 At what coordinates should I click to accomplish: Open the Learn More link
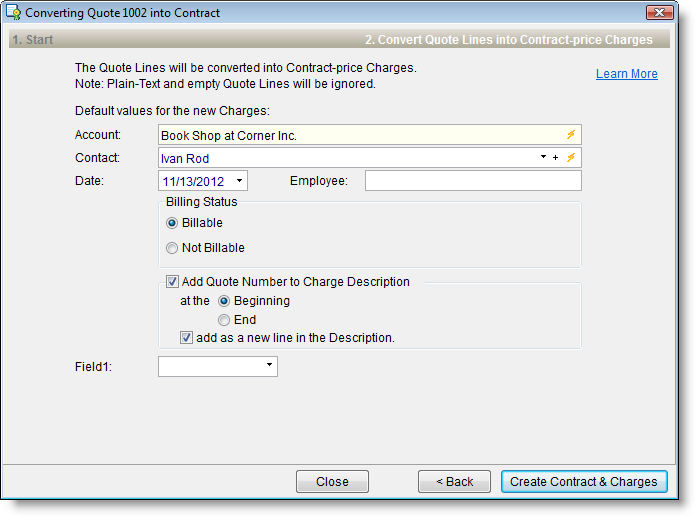click(x=626, y=74)
